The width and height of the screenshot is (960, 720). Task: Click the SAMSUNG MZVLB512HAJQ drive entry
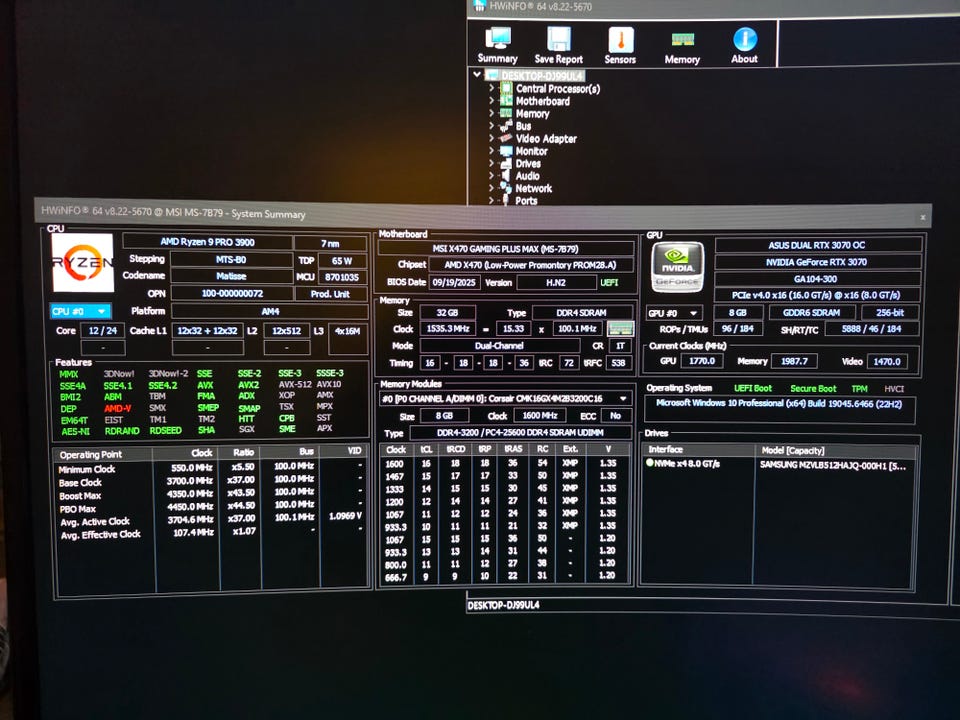click(833, 465)
